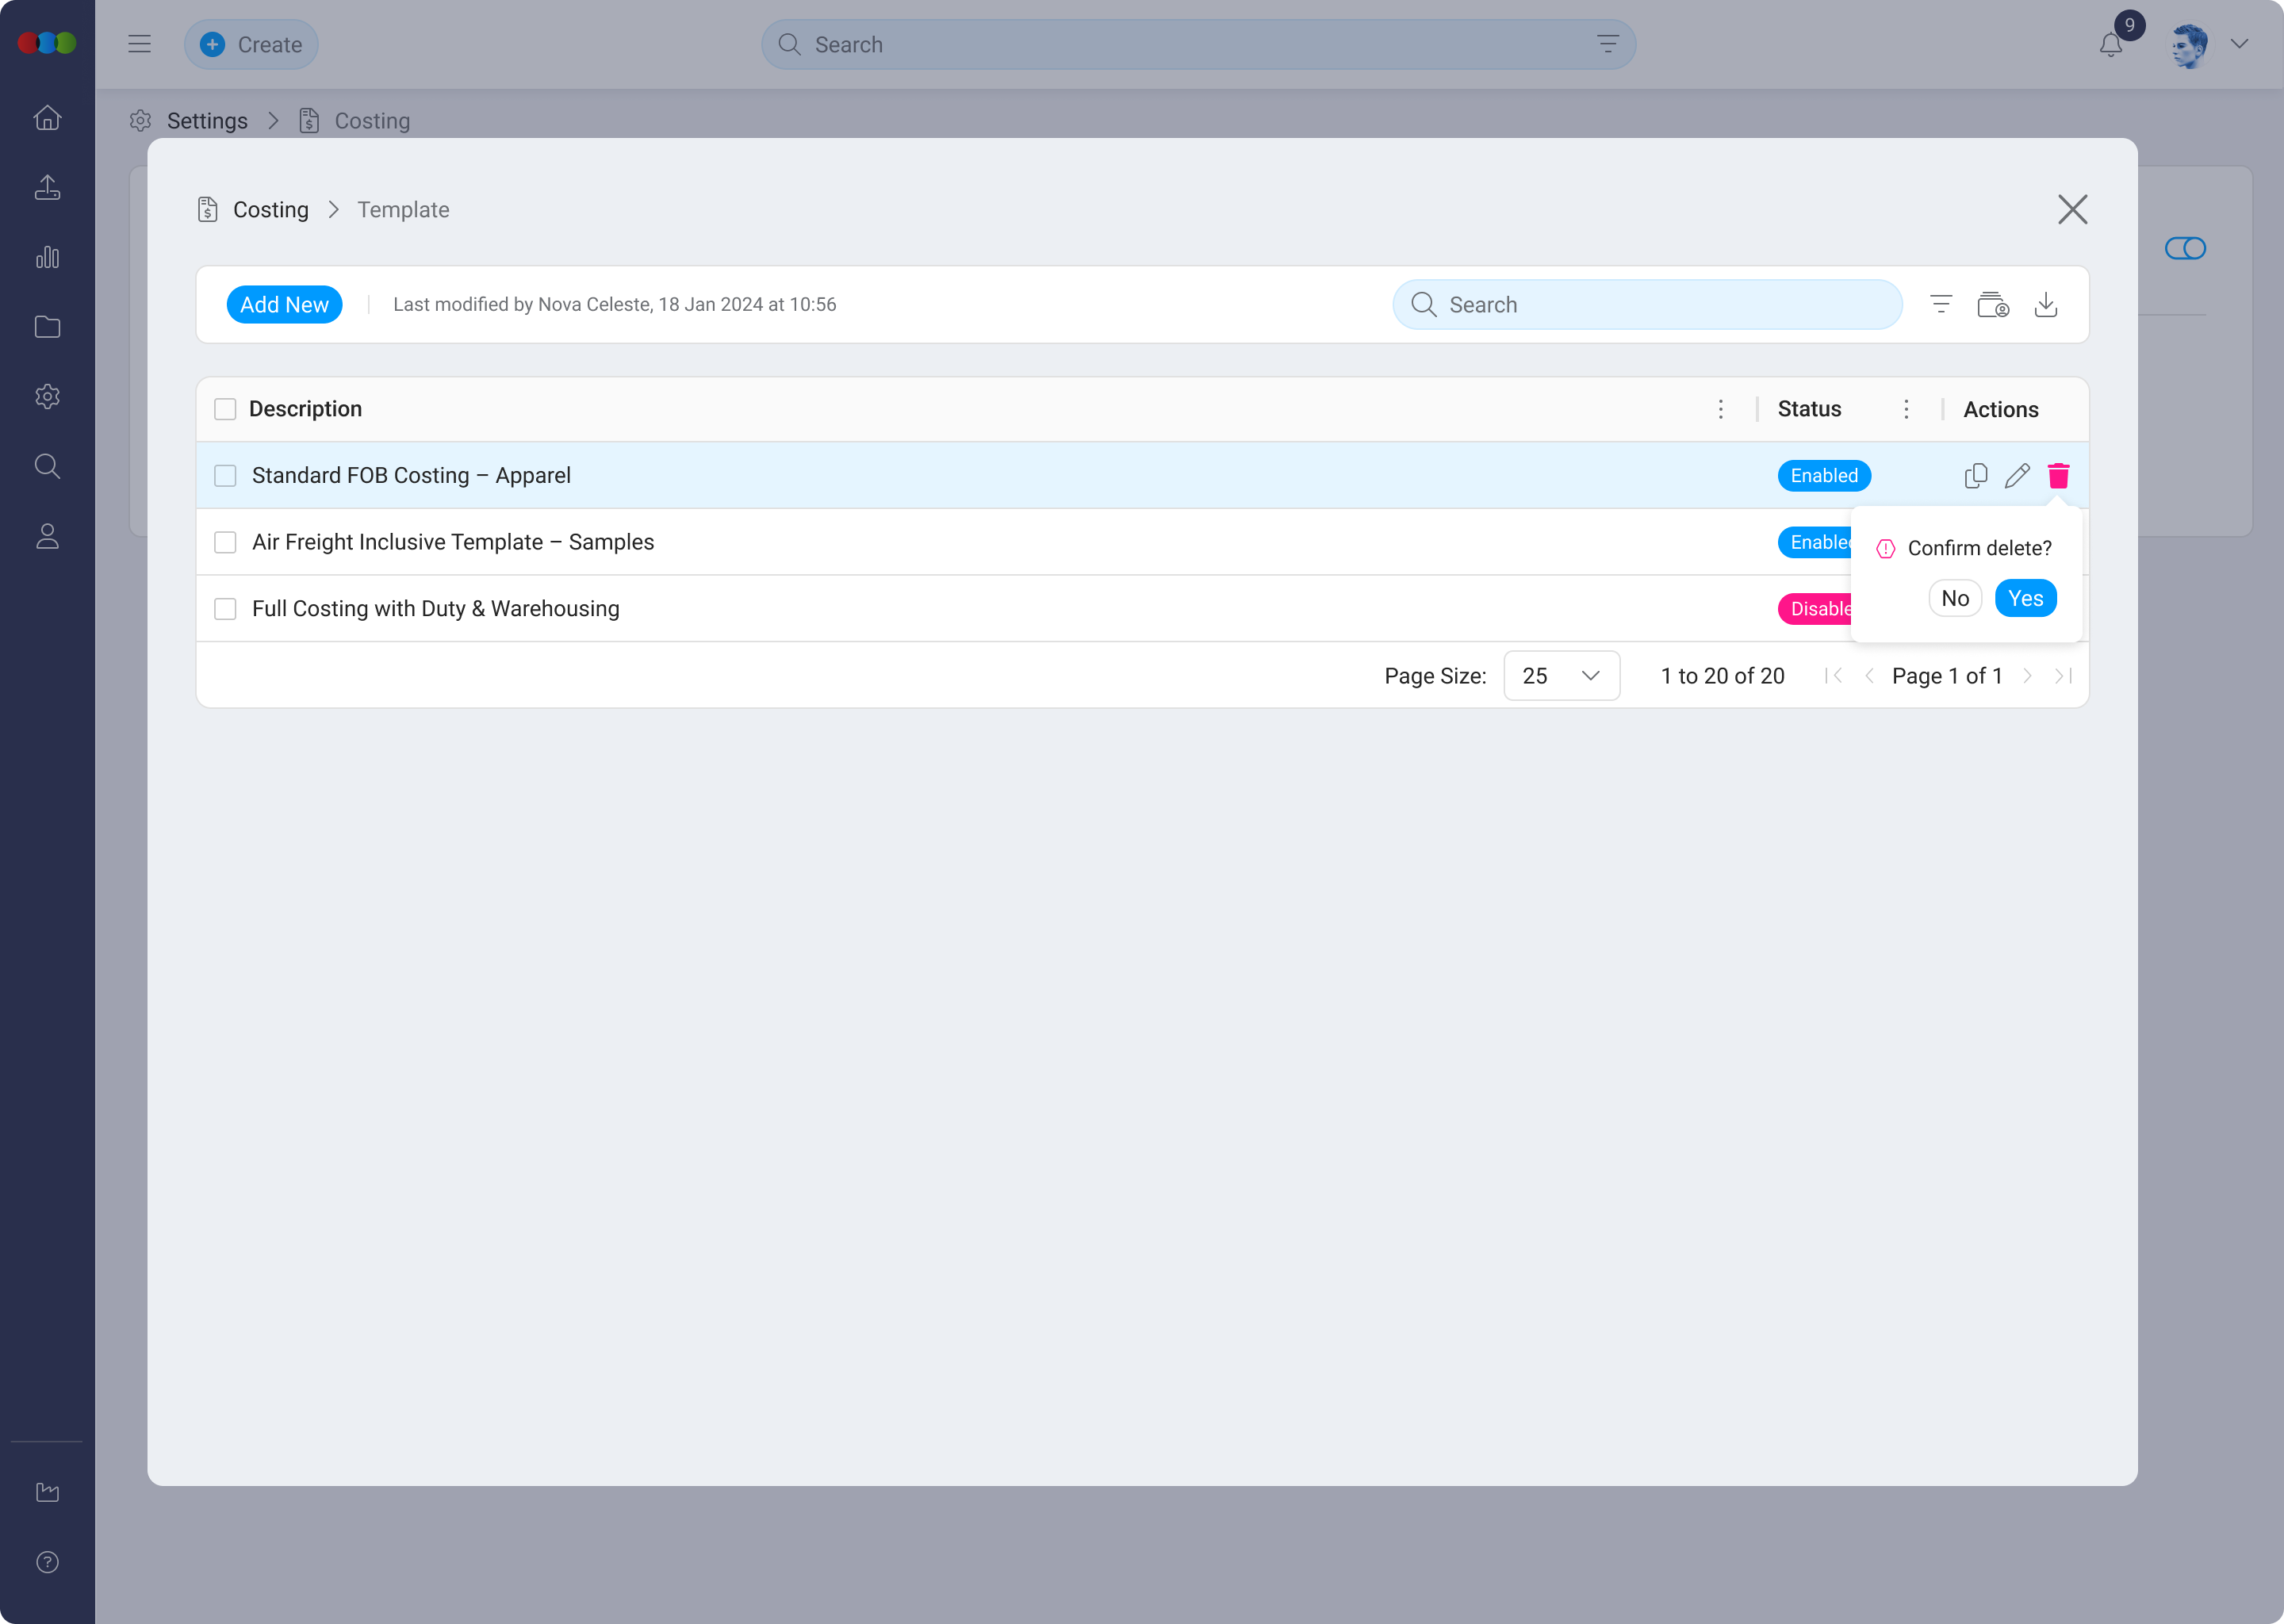2284x1624 pixels.
Task: Open the Settings gear in the sidebar
Action: pyautogui.click(x=47, y=396)
